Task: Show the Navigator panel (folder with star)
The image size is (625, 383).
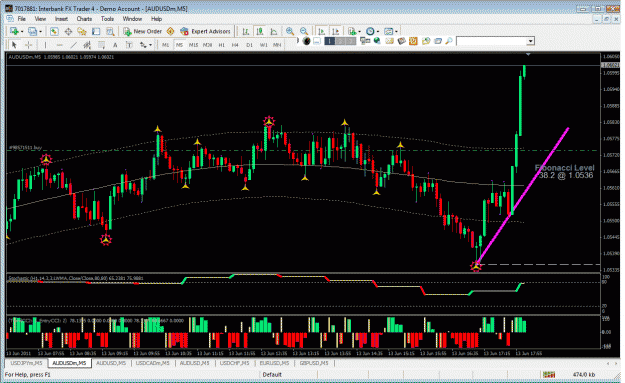Action: point(82,31)
